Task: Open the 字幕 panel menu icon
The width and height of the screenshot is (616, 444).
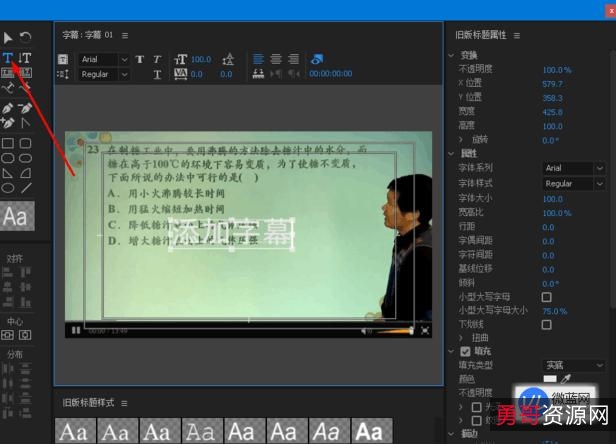Action: pos(125,35)
